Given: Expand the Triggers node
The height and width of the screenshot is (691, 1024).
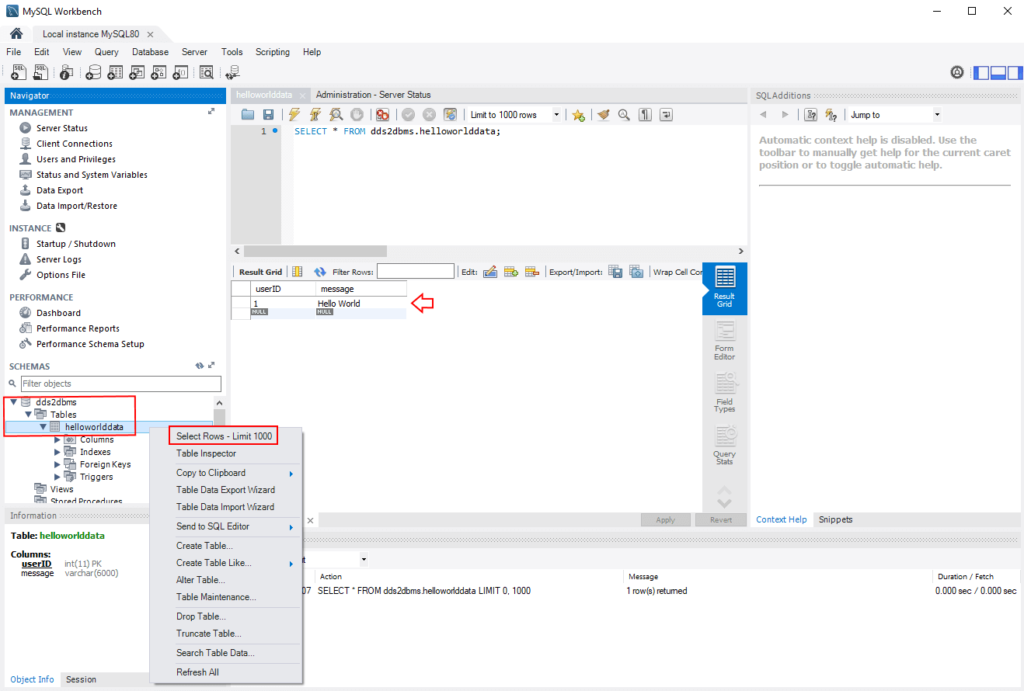Looking at the screenshot, I should (57, 477).
